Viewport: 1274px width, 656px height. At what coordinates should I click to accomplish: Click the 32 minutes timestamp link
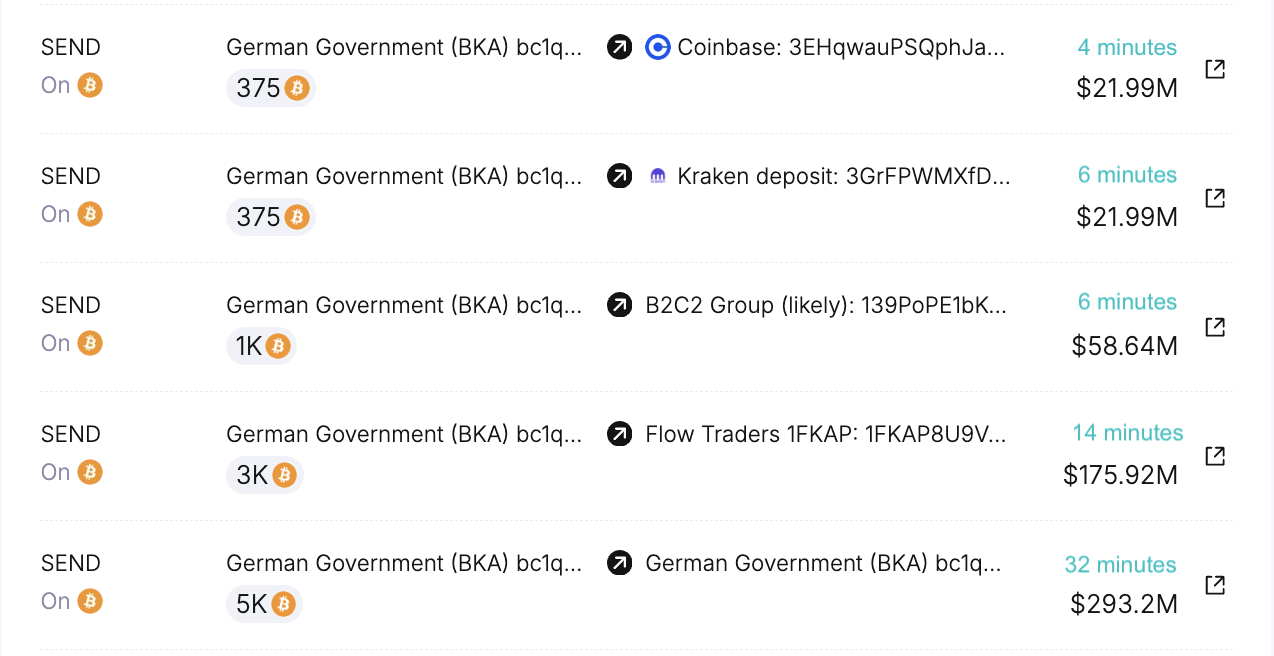pos(1120,565)
